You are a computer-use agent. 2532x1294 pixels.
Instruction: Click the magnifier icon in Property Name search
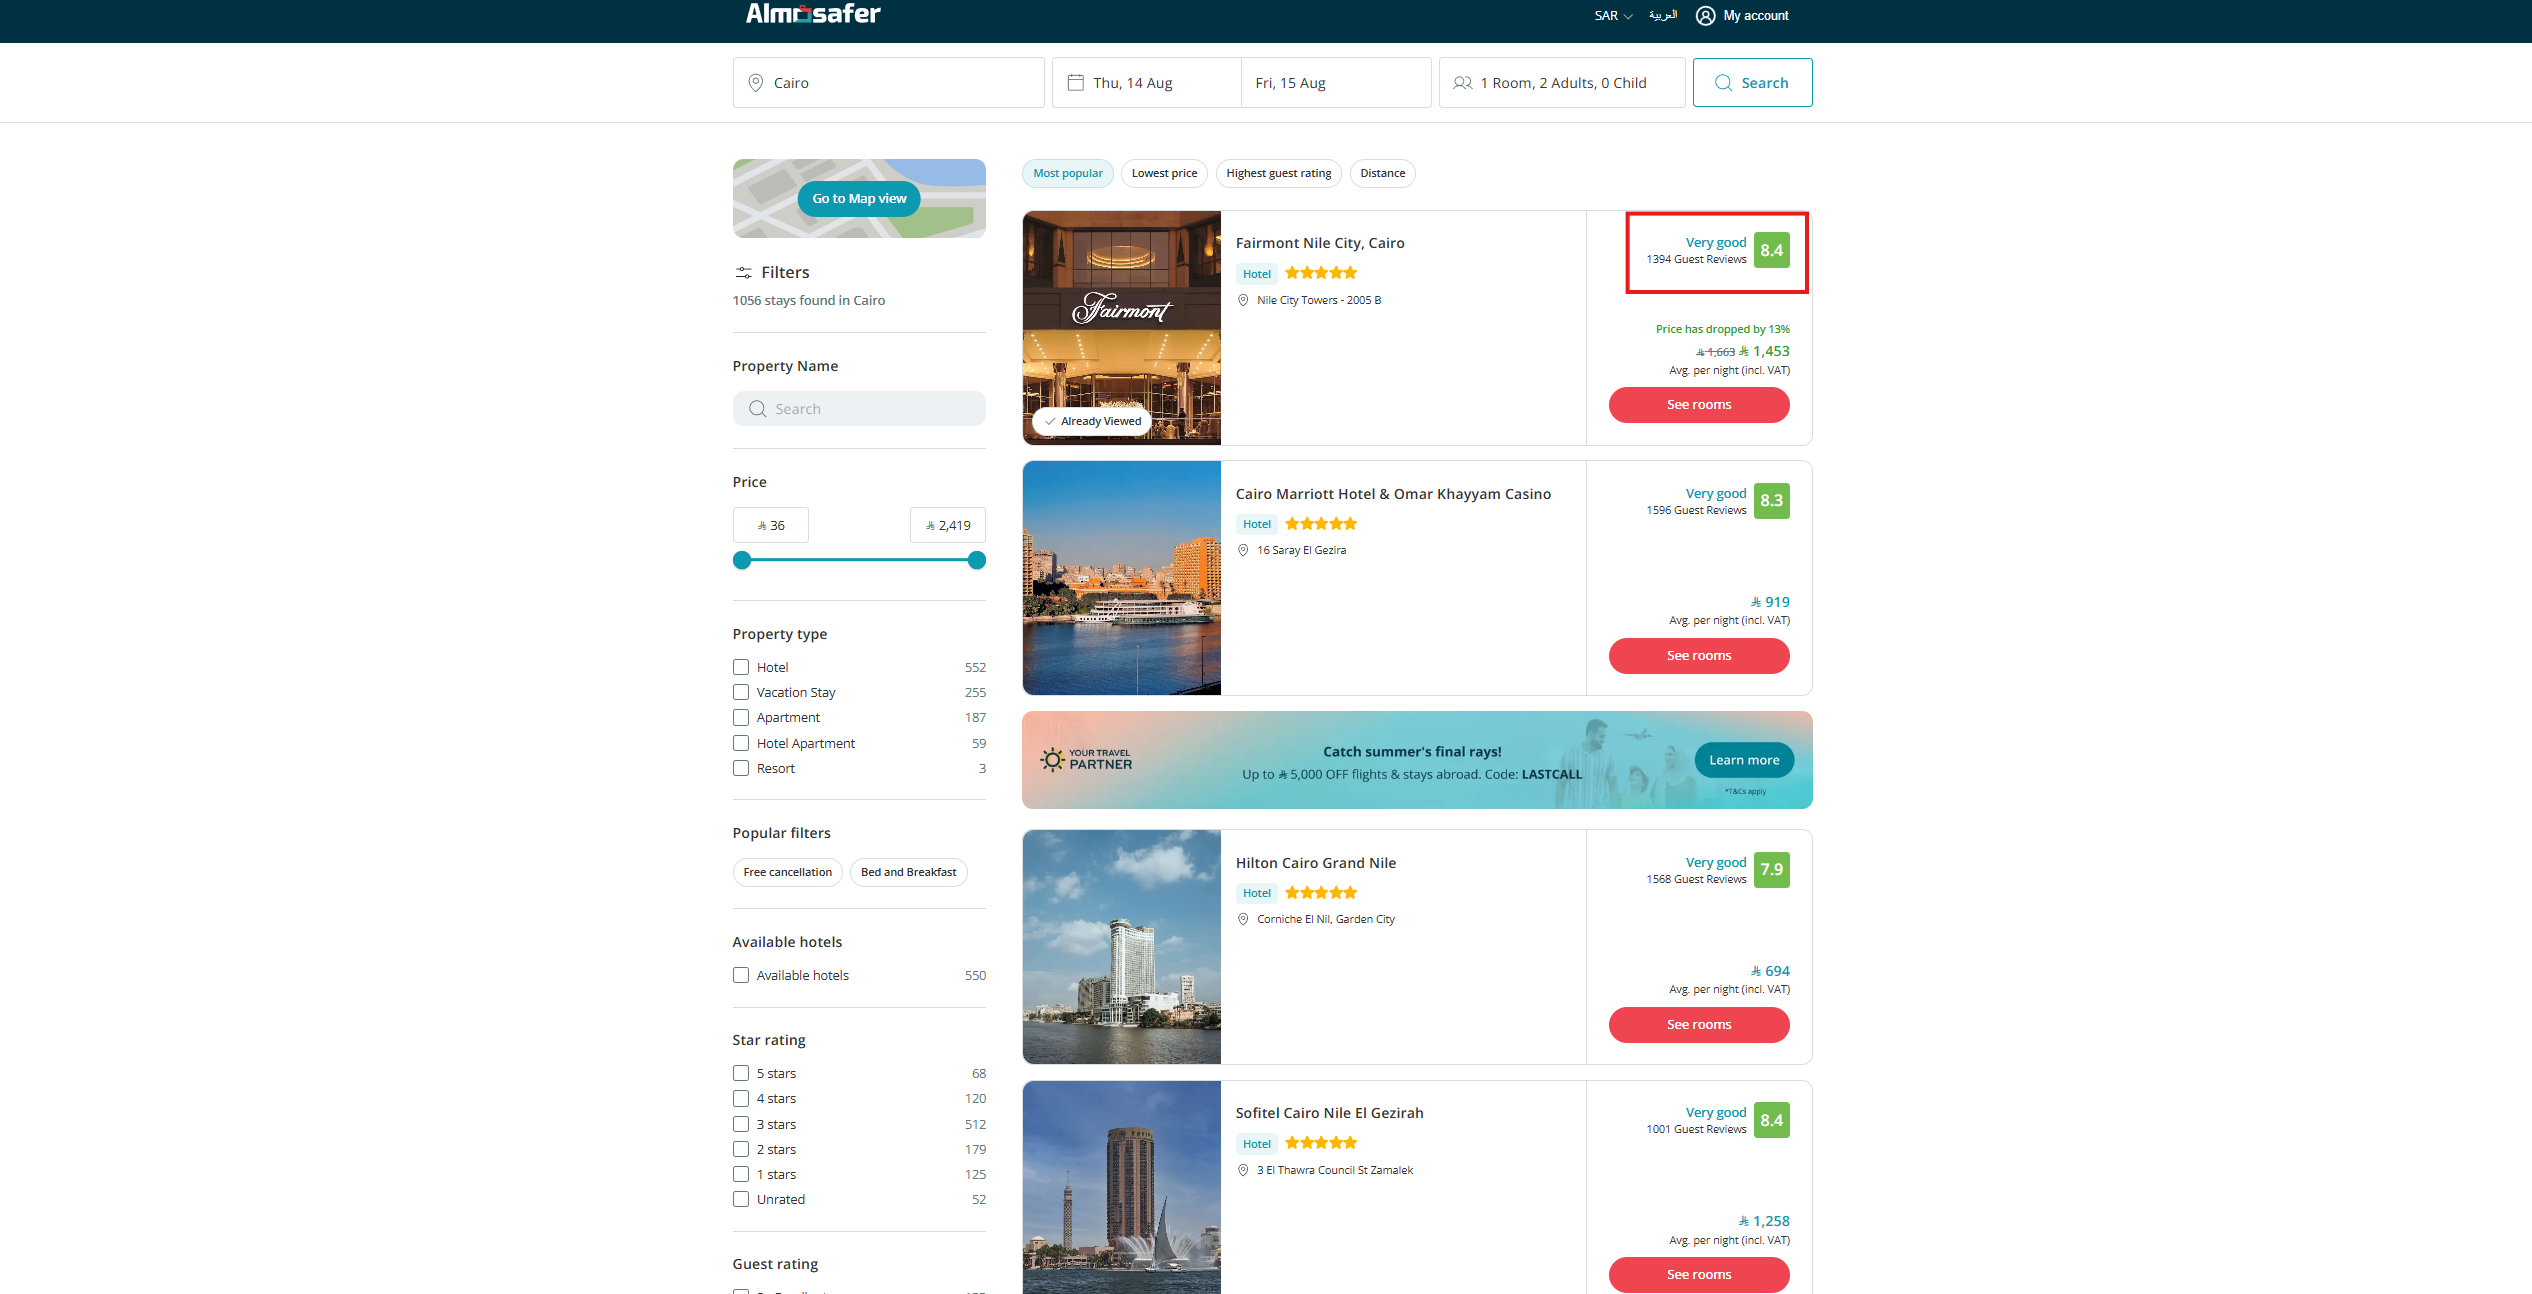tap(757, 409)
